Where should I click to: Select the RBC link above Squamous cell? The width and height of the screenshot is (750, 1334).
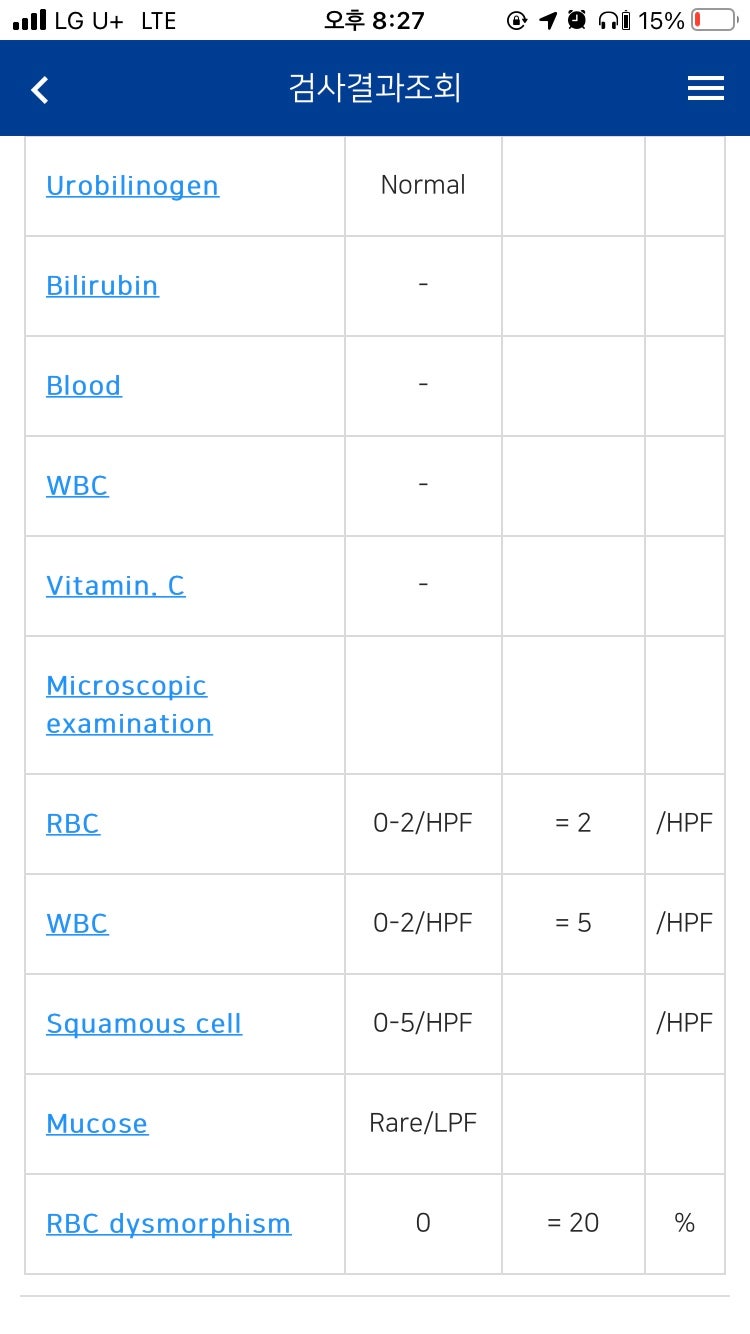[73, 824]
